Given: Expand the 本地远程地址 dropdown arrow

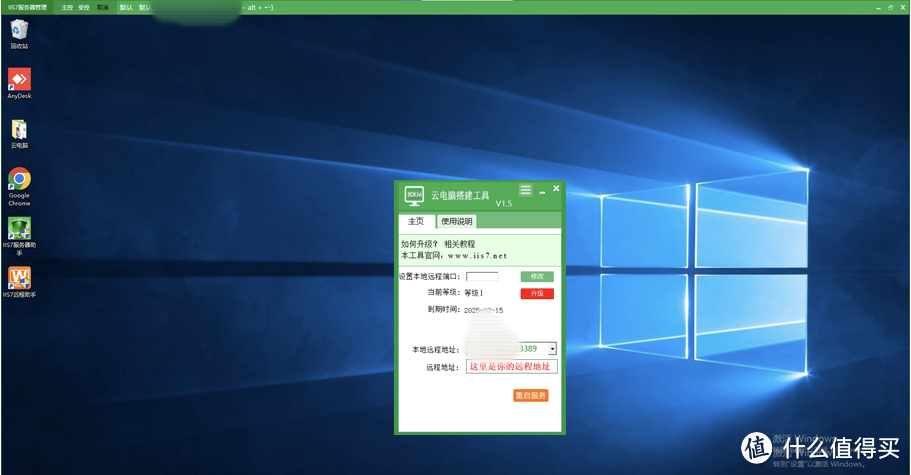Looking at the screenshot, I should click(x=552, y=349).
